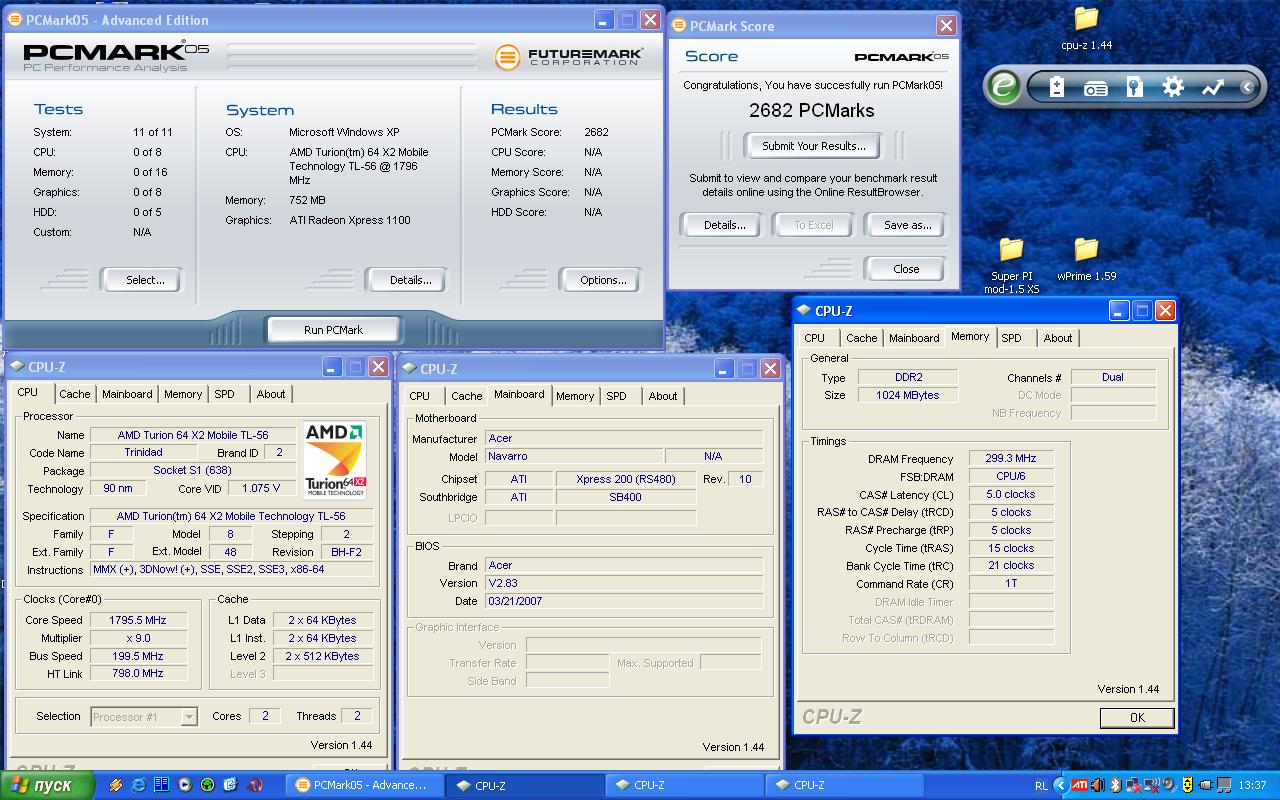The height and width of the screenshot is (800, 1280).
Task: Click Close in PCMark Score dialog
Action: click(906, 269)
